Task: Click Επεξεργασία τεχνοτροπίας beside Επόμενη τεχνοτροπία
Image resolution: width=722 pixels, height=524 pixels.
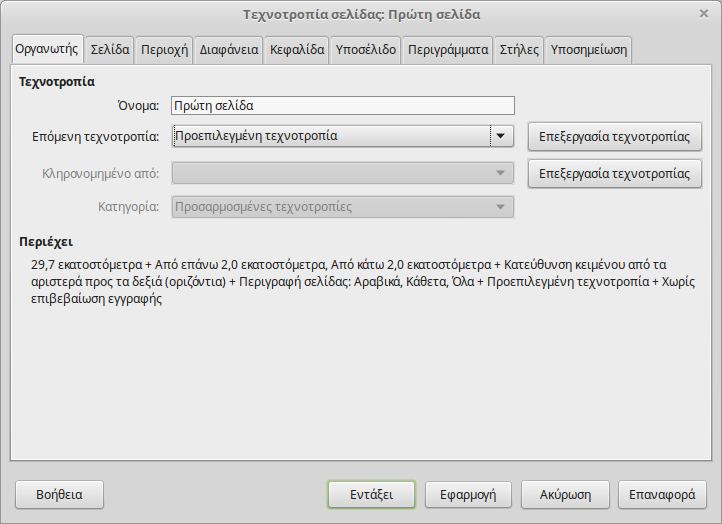Action: (x=614, y=136)
